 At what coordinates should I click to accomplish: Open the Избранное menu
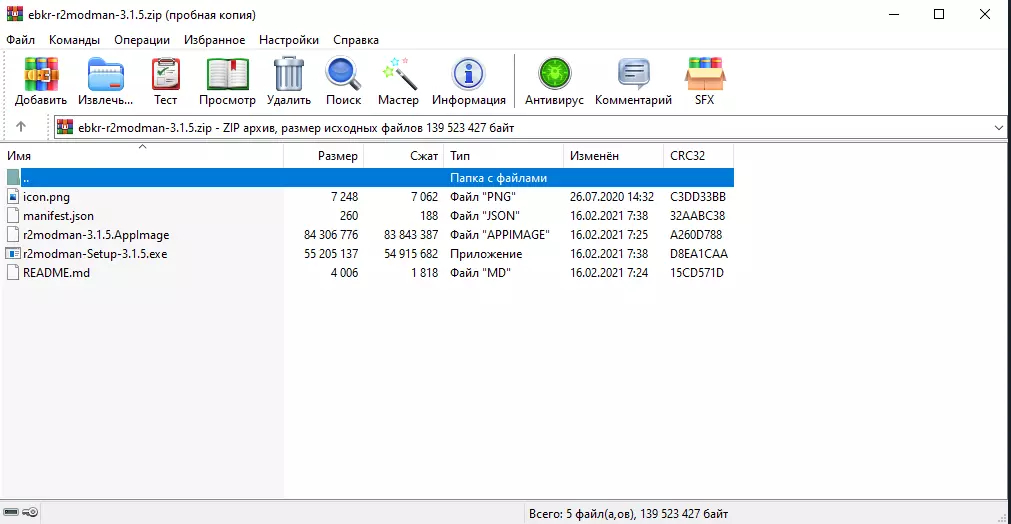[214, 40]
